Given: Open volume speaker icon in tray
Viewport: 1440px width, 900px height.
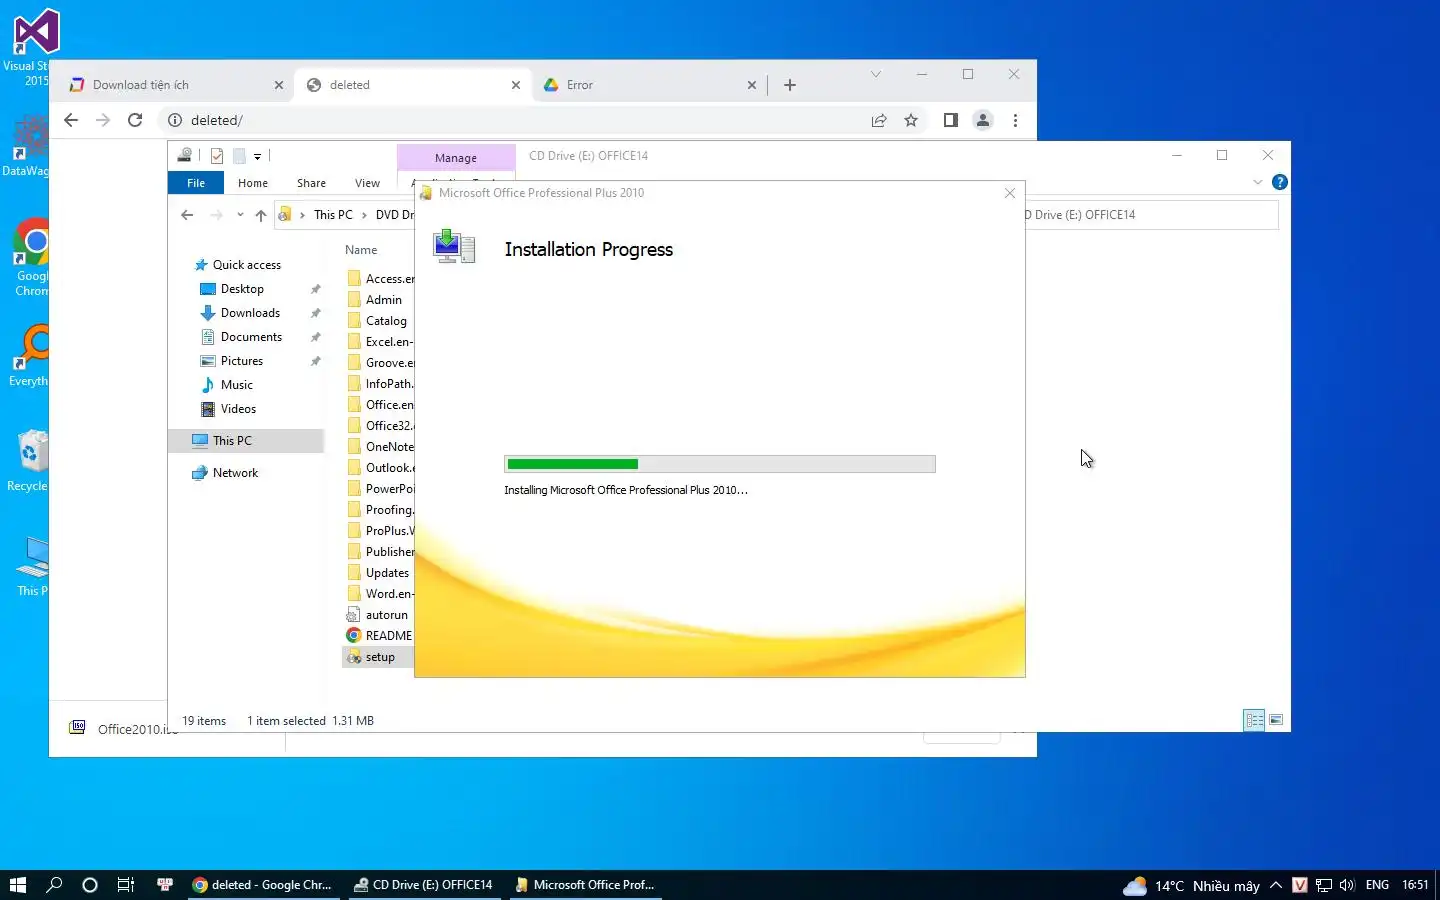Looking at the screenshot, I should click(1347, 885).
